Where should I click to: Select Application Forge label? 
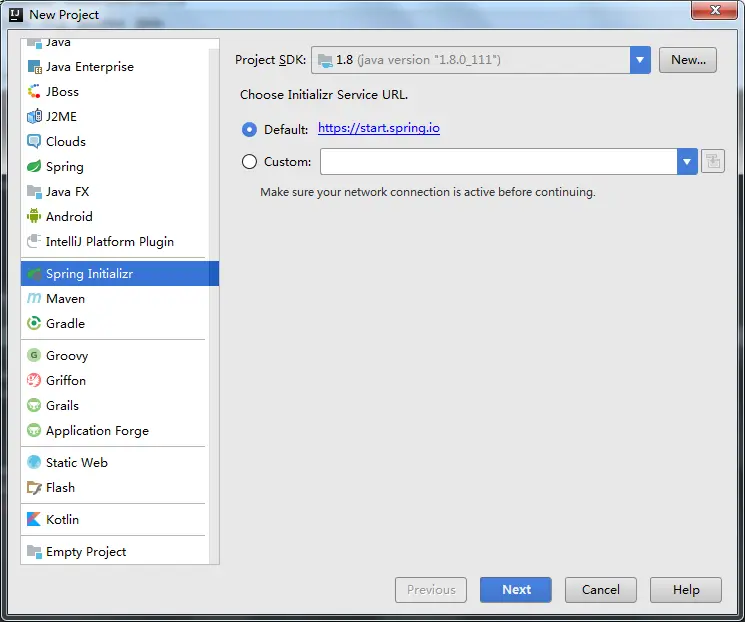click(97, 431)
